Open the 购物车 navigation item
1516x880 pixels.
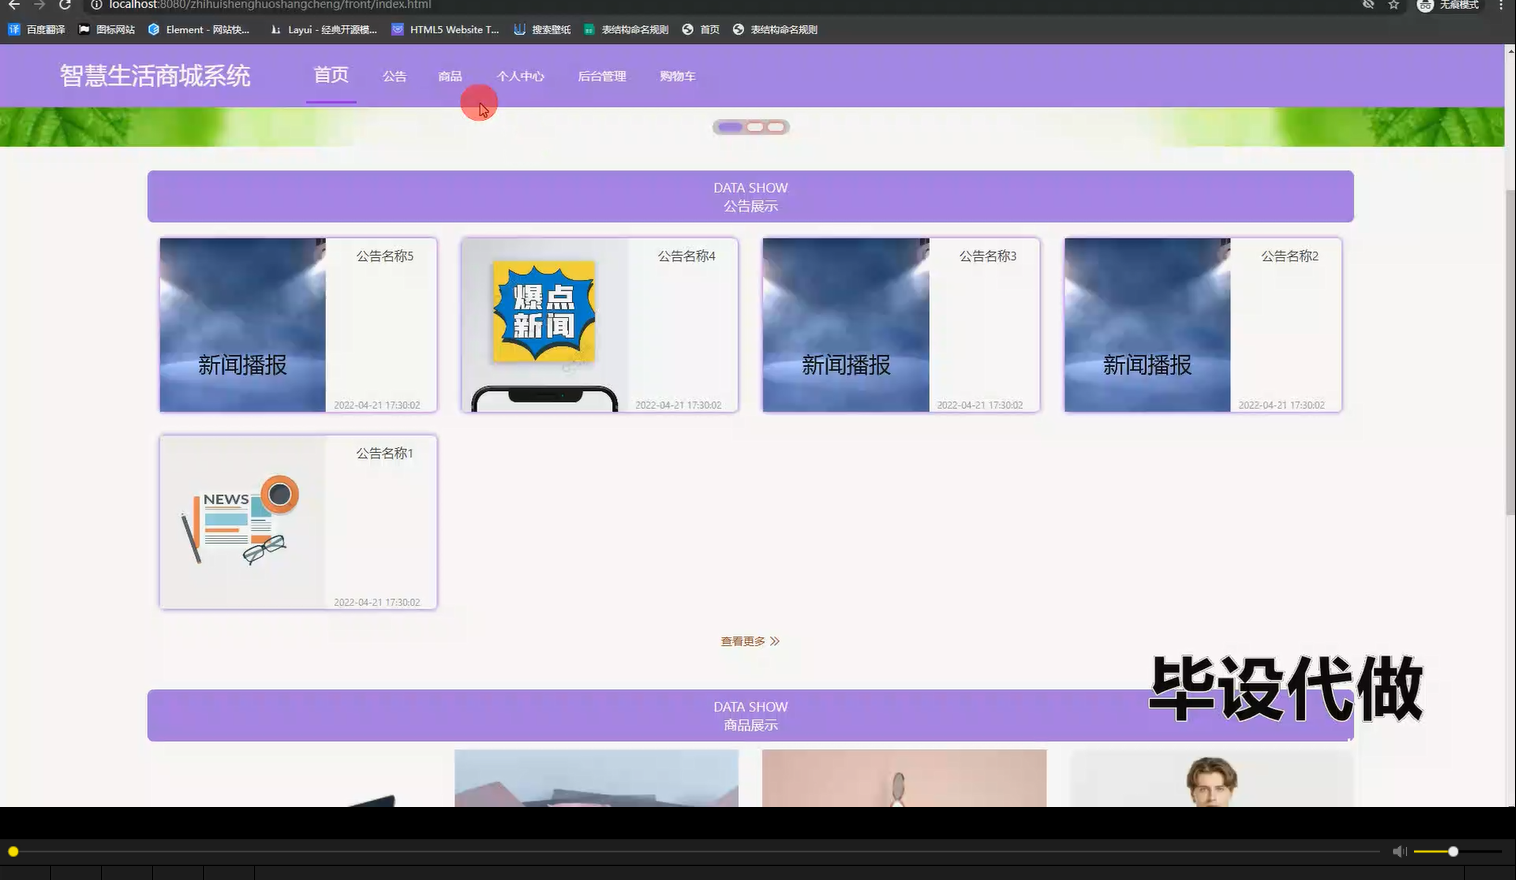click(677, 76)
